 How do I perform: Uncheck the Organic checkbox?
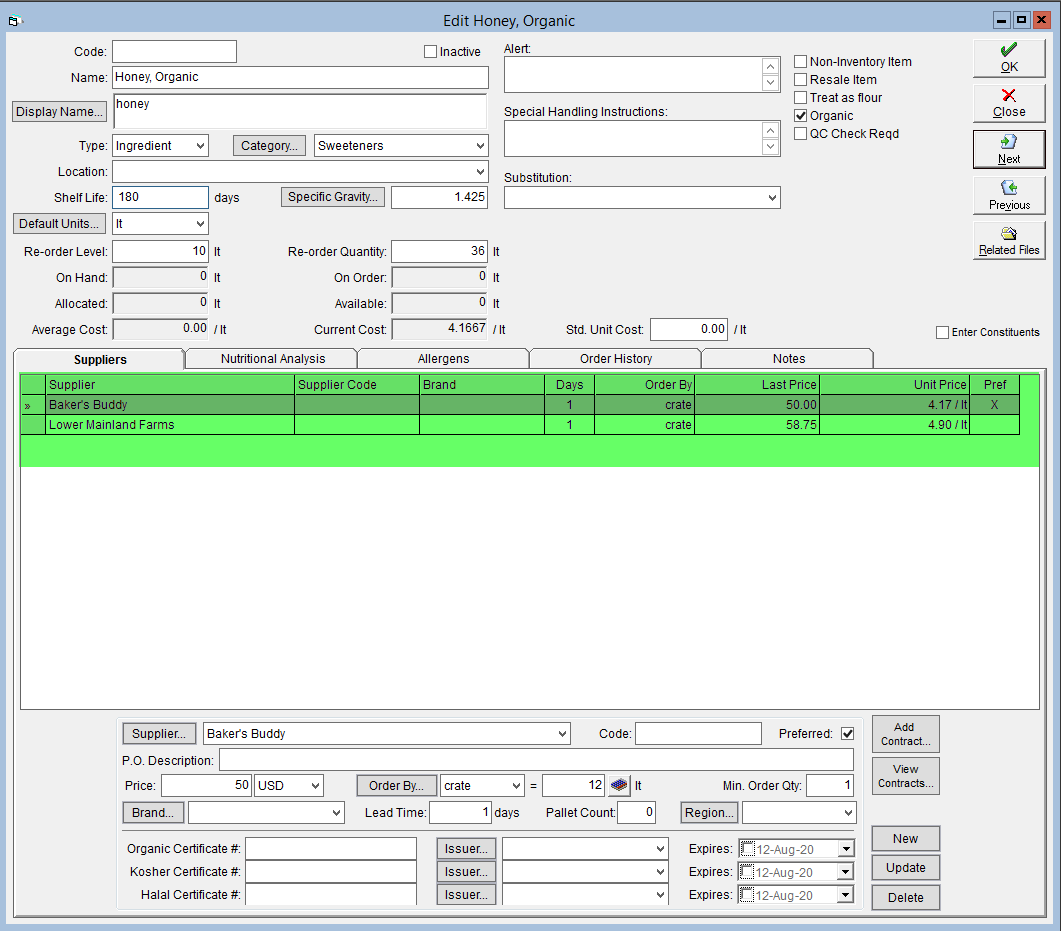pyautogui.click(x=800, y=116)
